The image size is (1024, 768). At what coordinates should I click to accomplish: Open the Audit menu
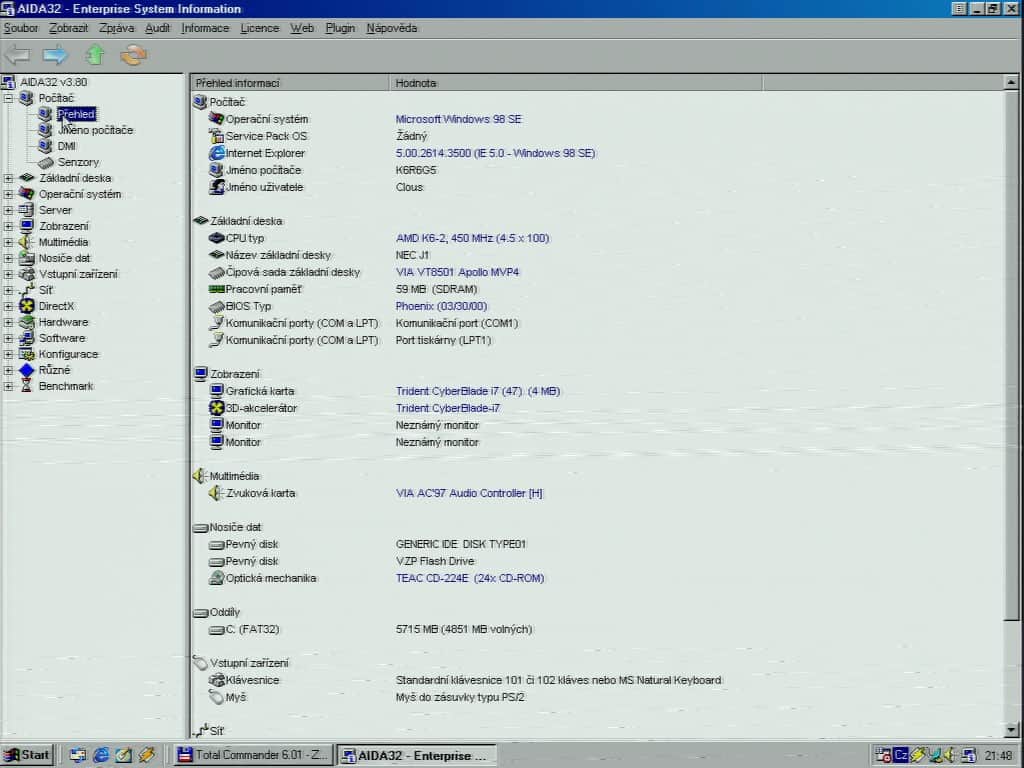point(157,28)
